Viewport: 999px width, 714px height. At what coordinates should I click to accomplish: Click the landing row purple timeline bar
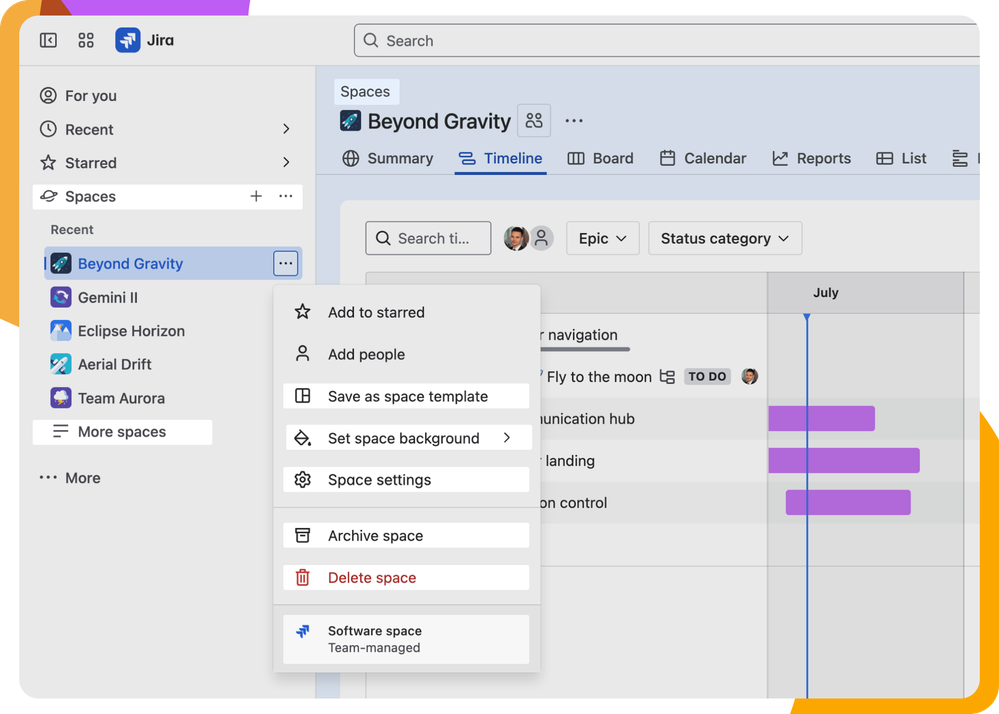[844, 461]
